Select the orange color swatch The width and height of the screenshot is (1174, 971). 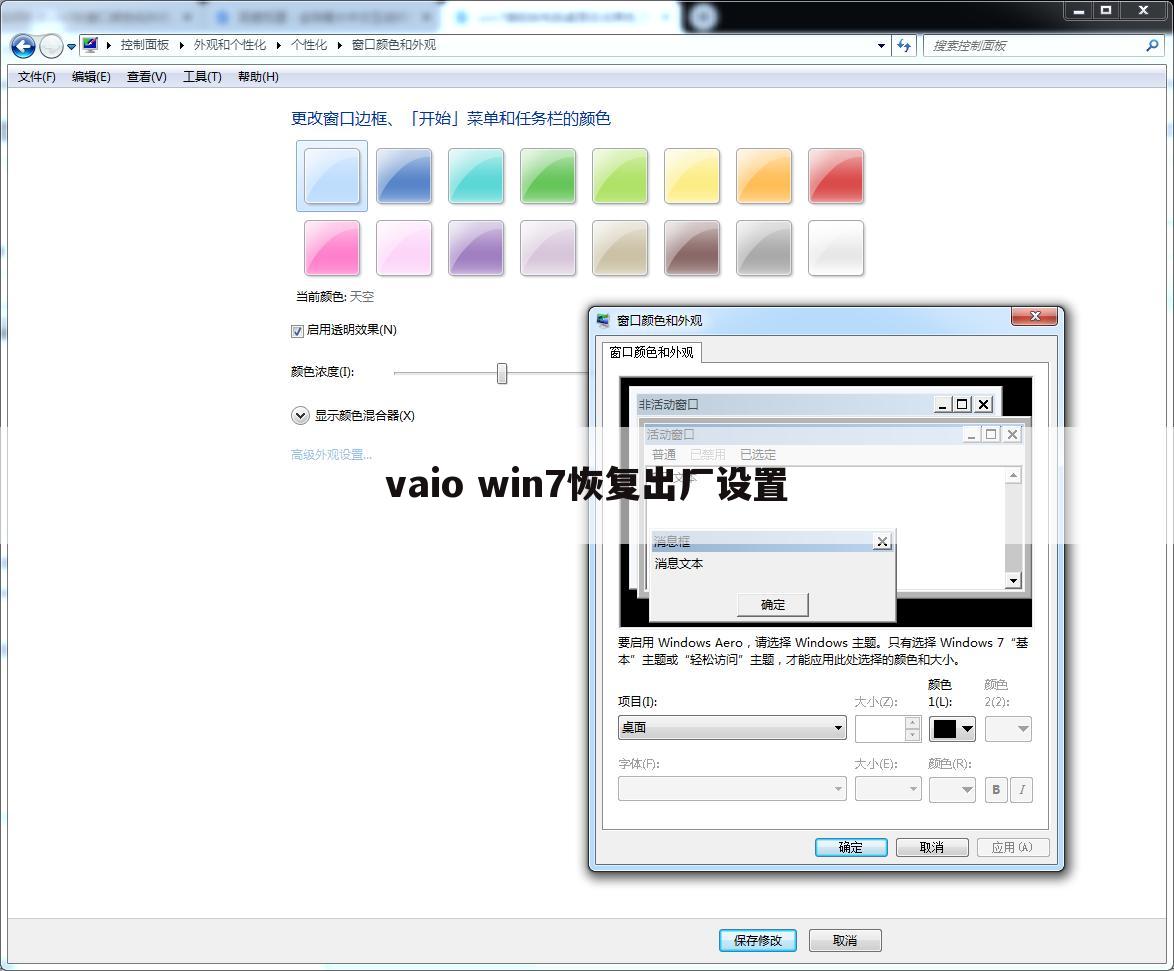coord(764,176)
